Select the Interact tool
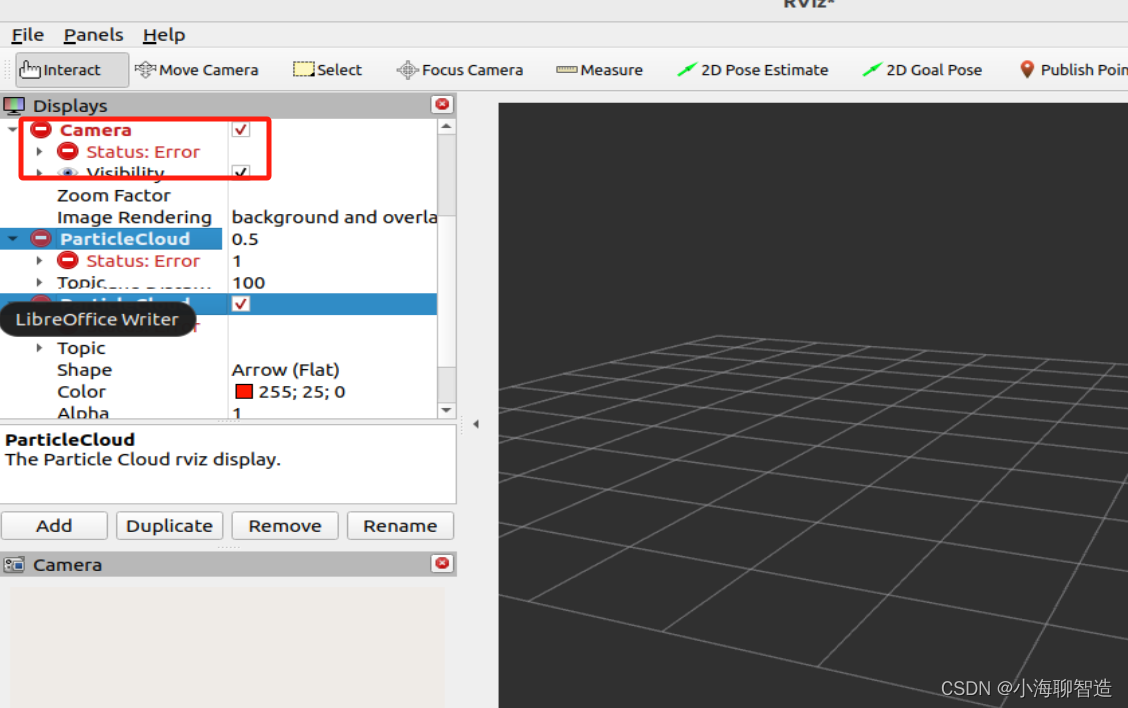 [72, 70]
